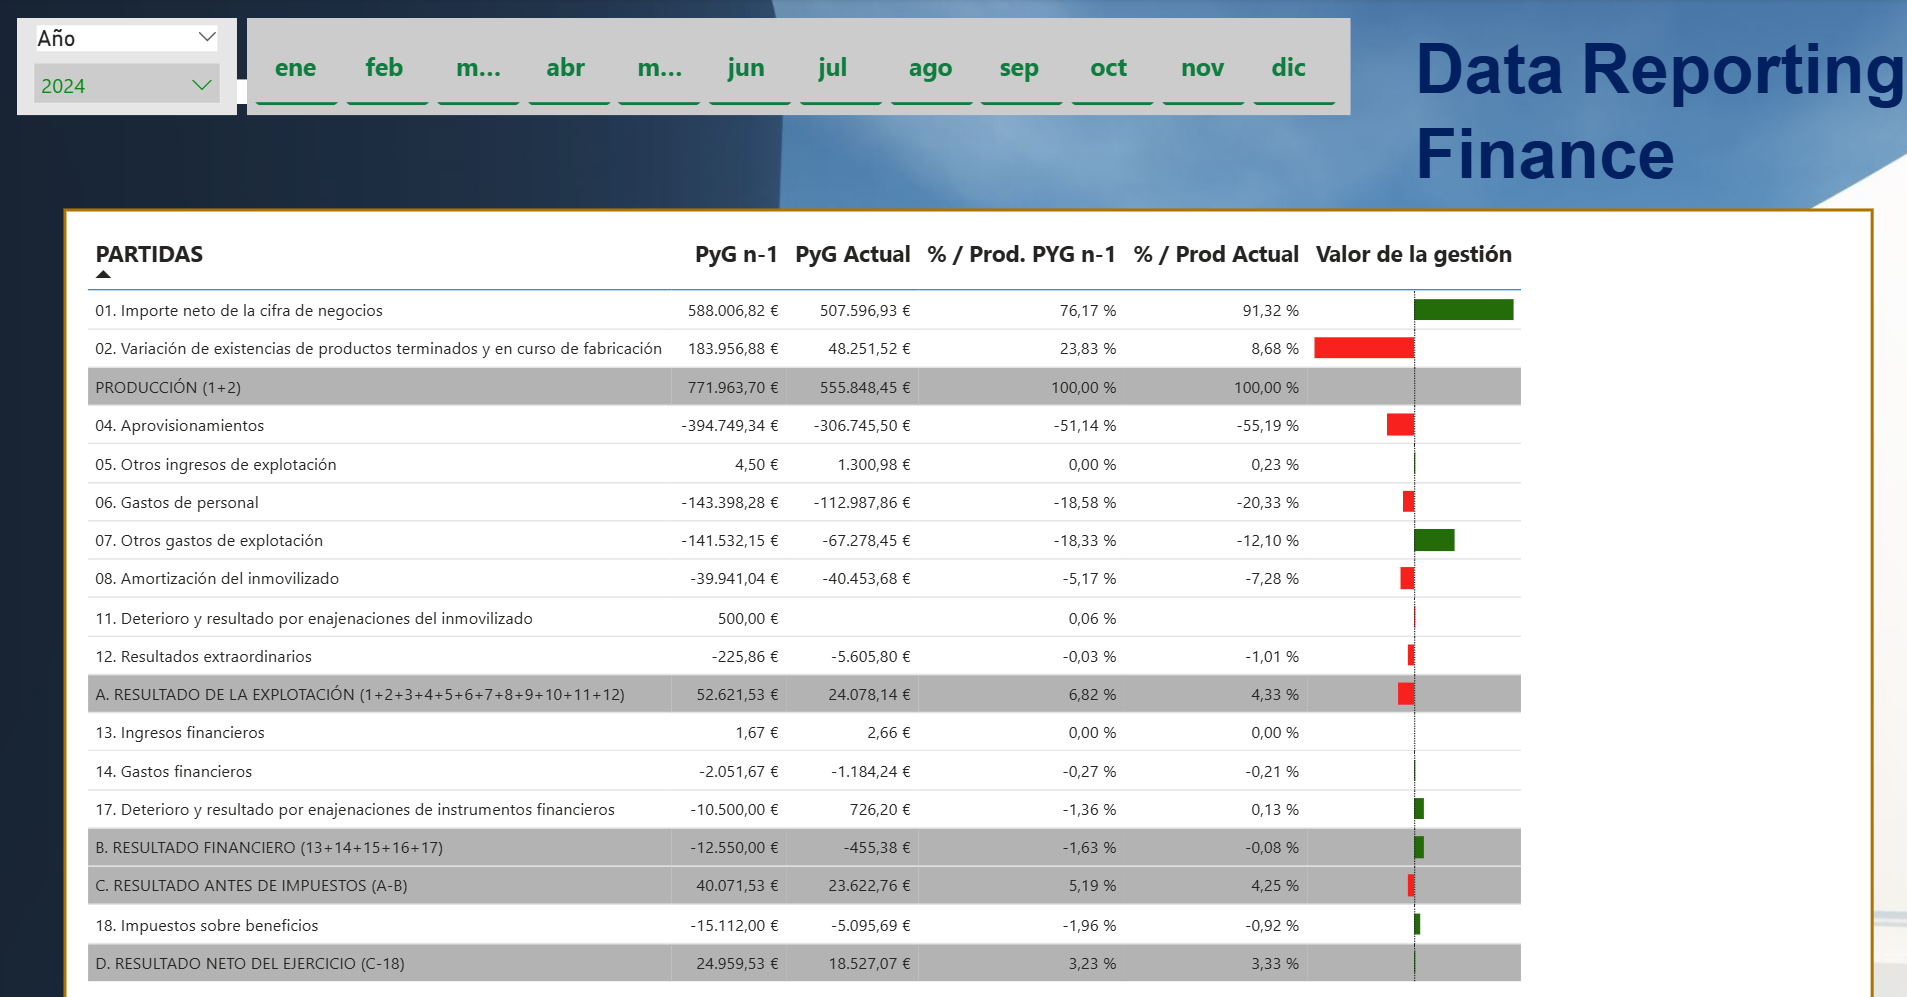1907x997 pixels.
Task: Click red bar in Aprovisionamientos row
Action: 1400,425
